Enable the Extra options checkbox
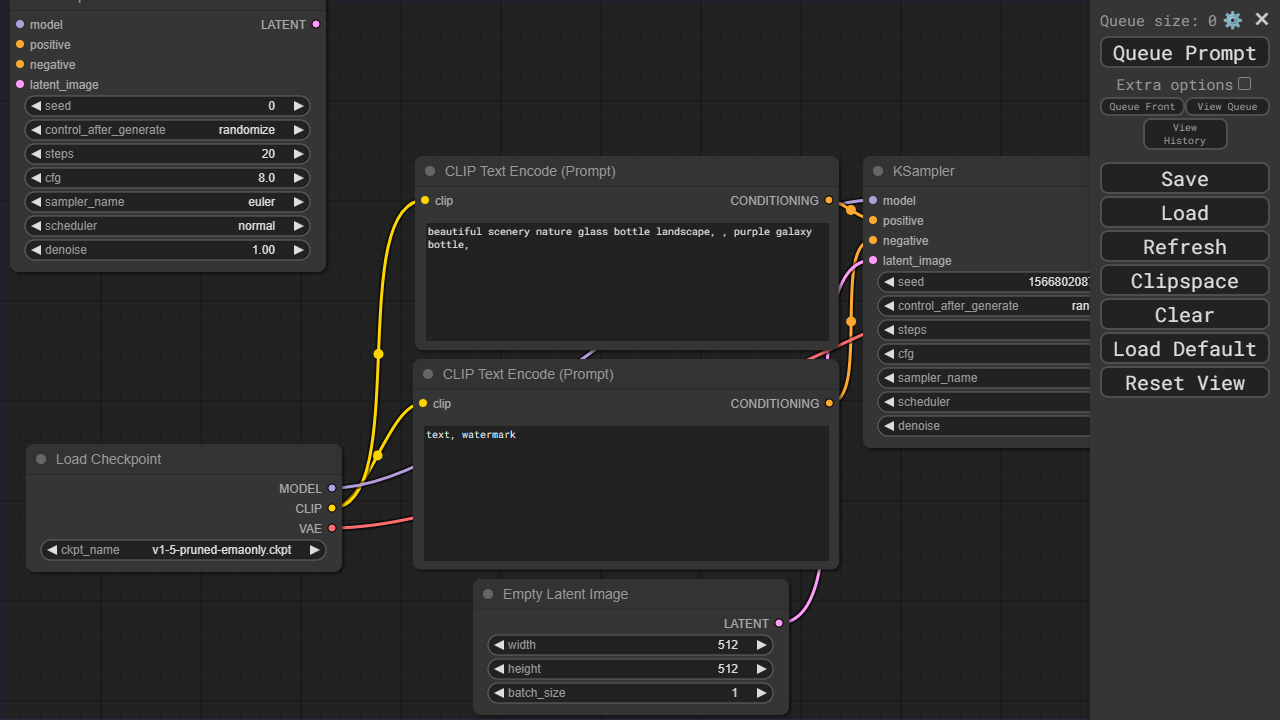1280x720 pixels. click(x=1244, y=84)
